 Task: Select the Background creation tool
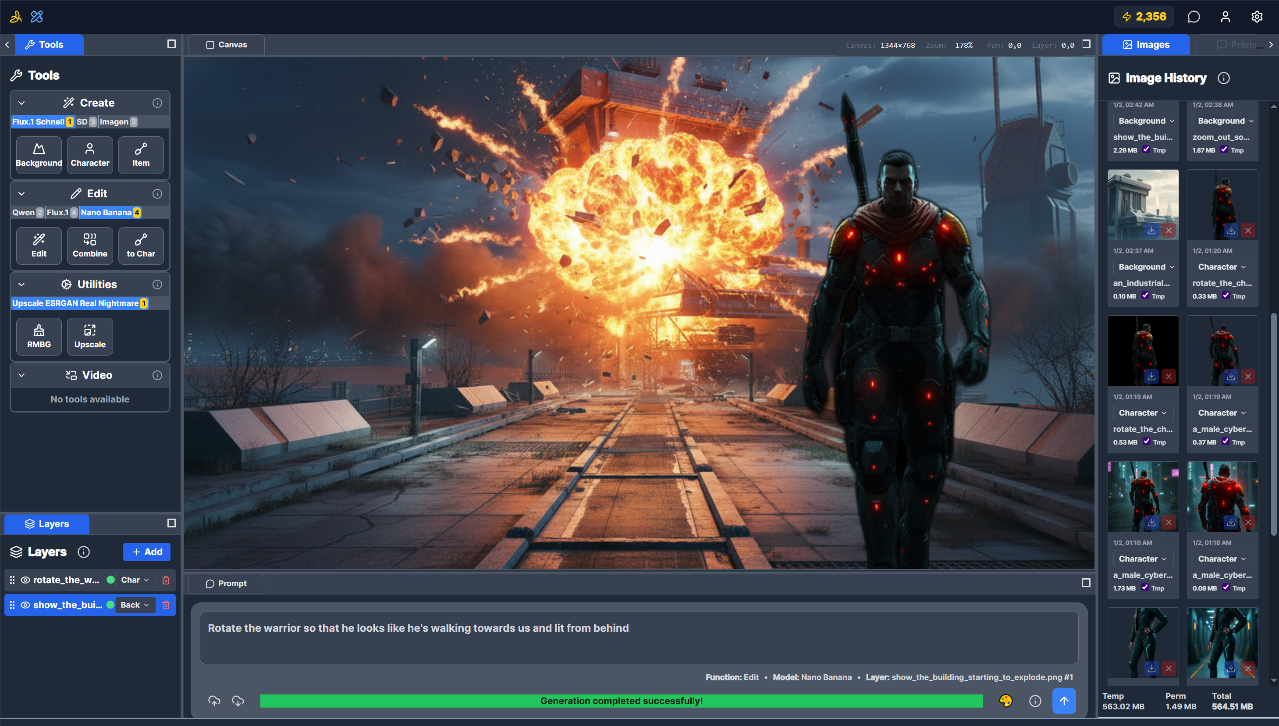point(38,155)
